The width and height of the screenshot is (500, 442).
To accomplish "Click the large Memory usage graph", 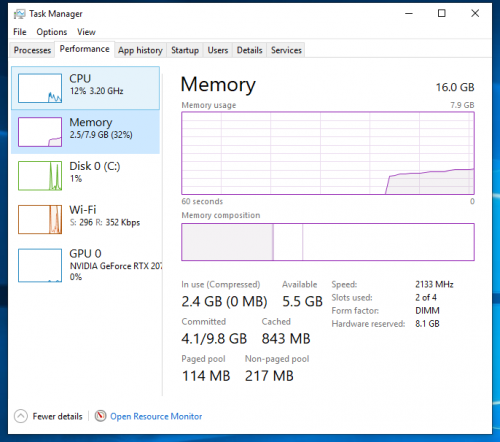I will click(x=328, y=153).
